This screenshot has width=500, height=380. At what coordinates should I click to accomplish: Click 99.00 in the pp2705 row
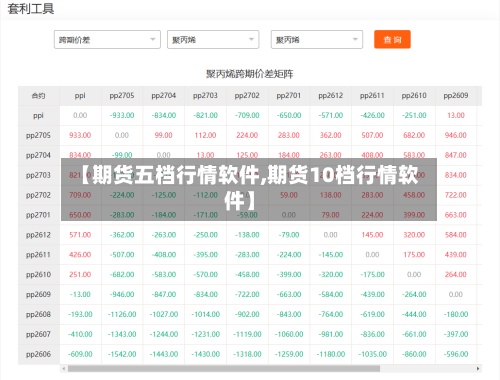(x=164, y=135)
